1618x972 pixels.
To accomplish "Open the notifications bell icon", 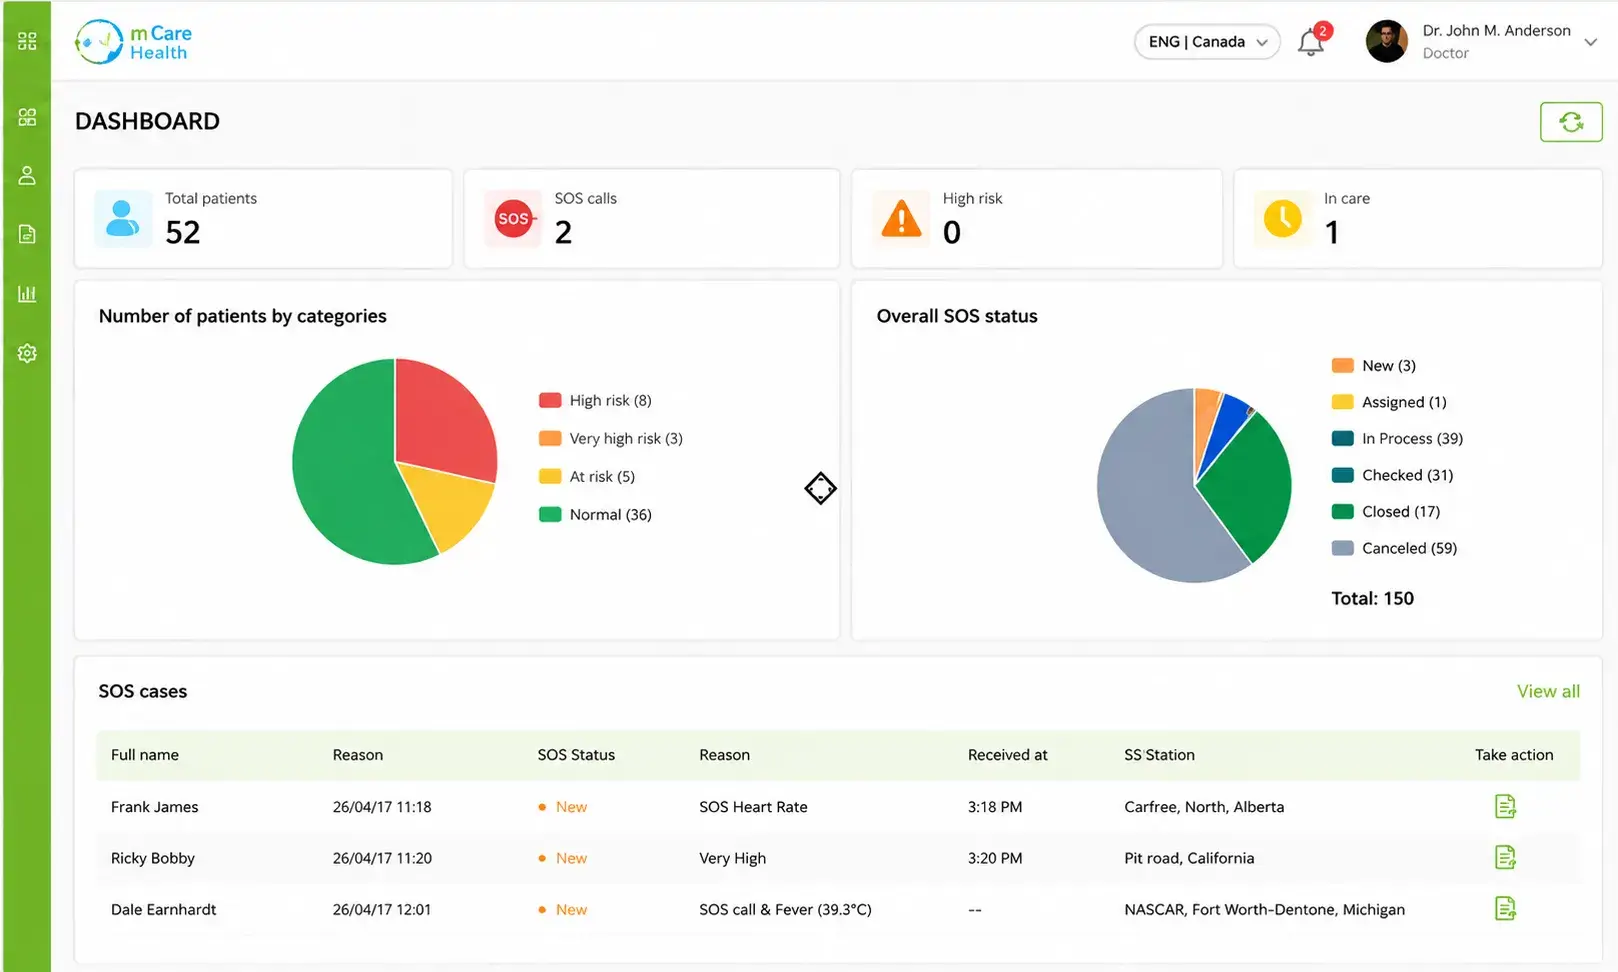I will 1311,42.
